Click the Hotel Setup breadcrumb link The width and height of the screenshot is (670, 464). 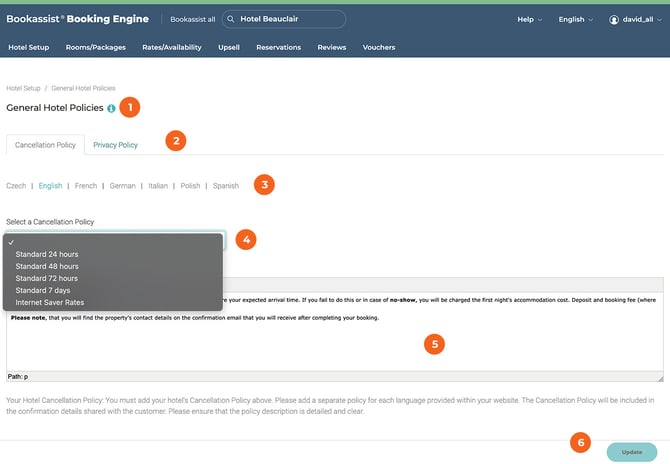pyautogui.click(x=22, y=88)
